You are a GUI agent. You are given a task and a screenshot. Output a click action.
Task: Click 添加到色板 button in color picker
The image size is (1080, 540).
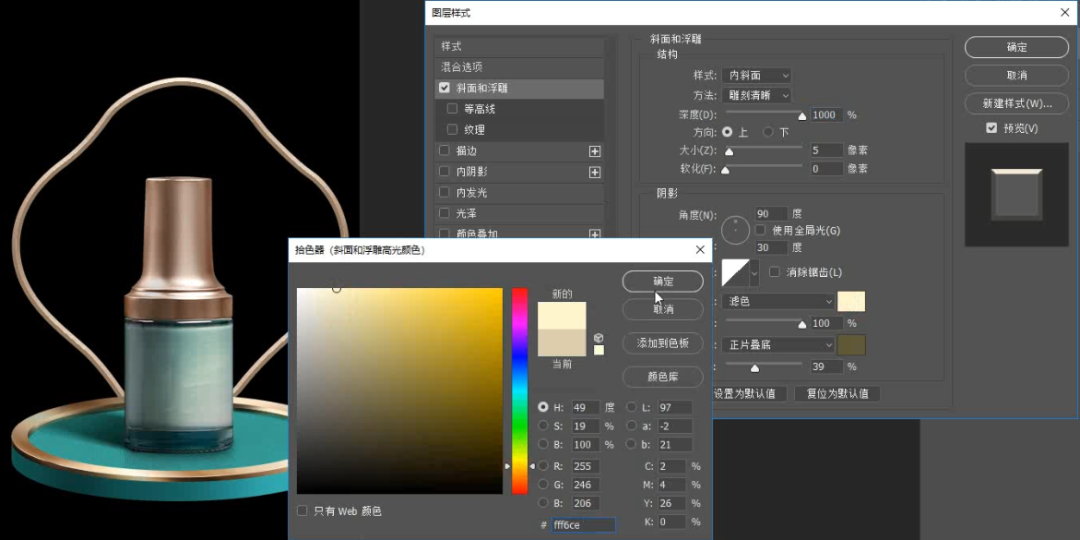pos(662,343)
